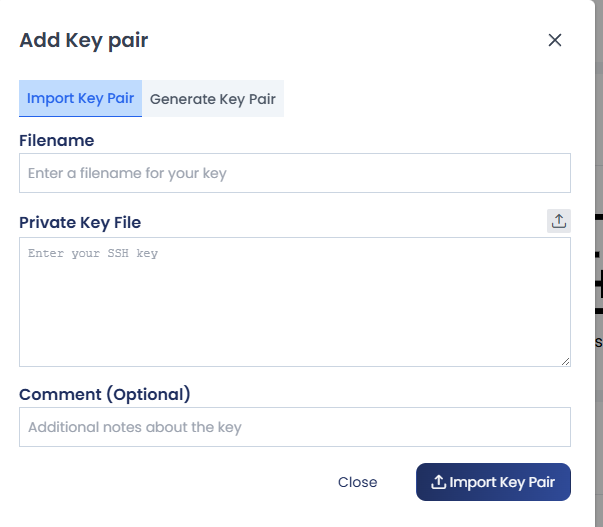Click the dimmed backdrop right of dialog
603x527 pixels.
point(599,115)
